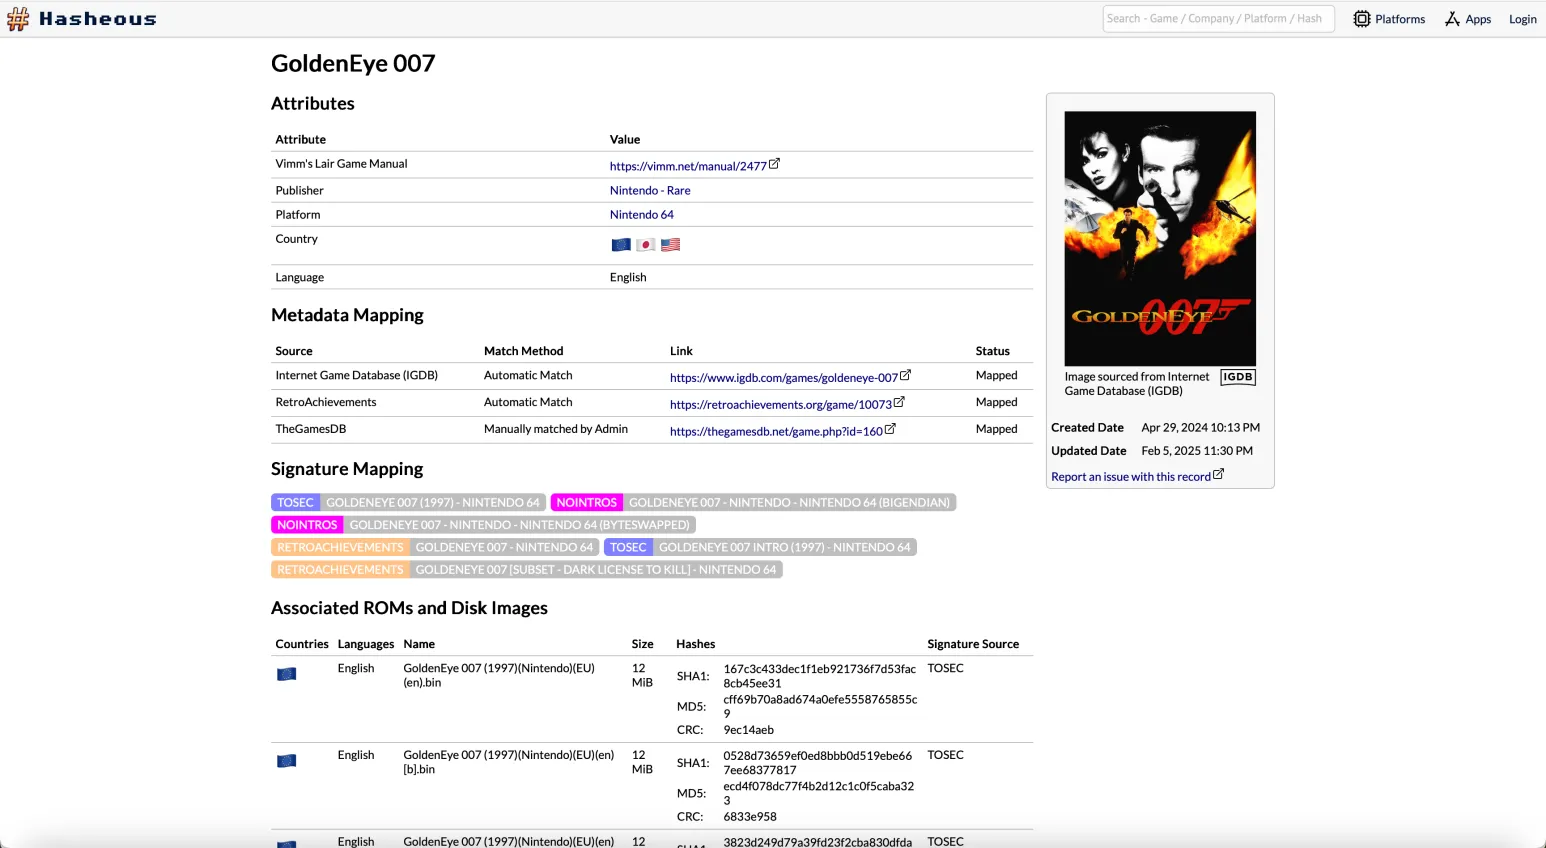The width and height of the screenshot is (1546, 848).
Task: Click MD5 hash starting ecd4f078dc77
Action: [819, 793]
